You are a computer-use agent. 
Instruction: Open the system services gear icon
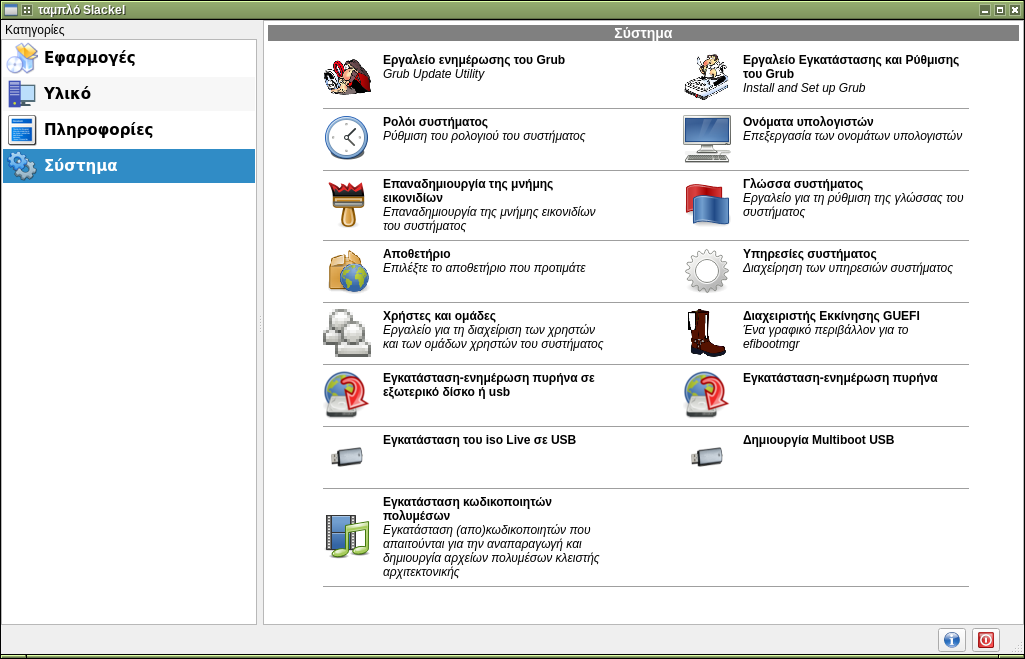click(707, 271)
